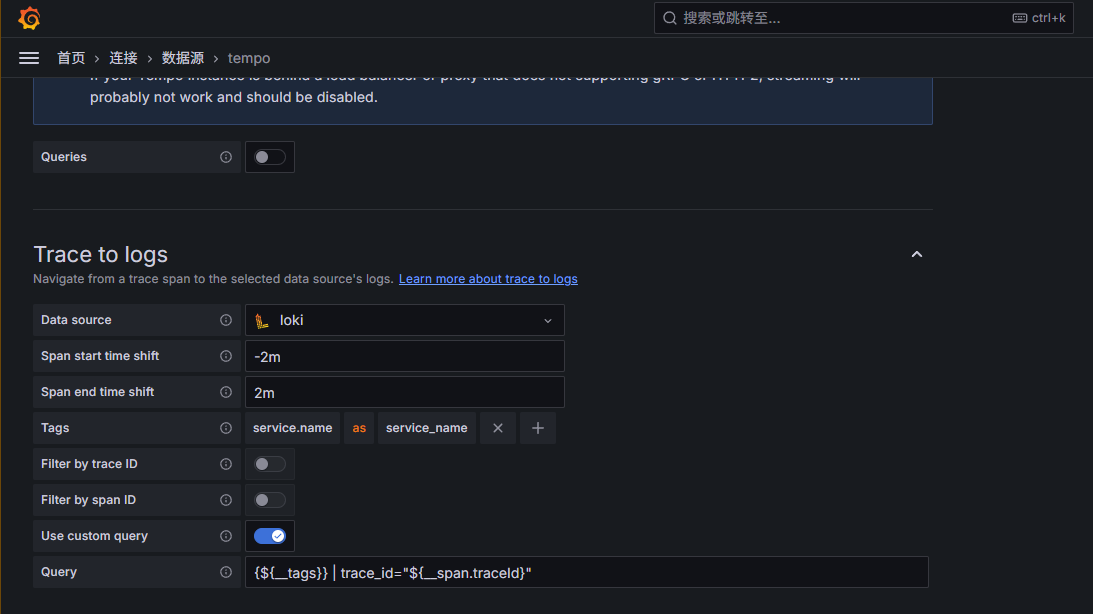
Task: Click the Grafana logo icon
Action: 29,18
